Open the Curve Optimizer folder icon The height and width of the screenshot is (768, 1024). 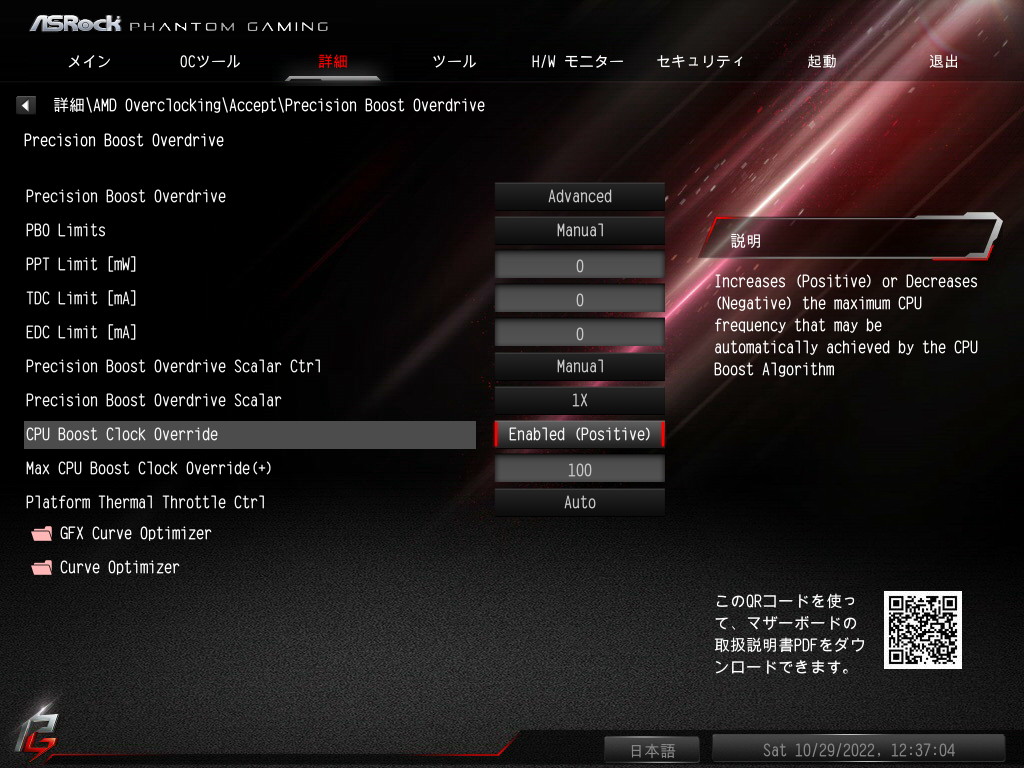(42, 568)
